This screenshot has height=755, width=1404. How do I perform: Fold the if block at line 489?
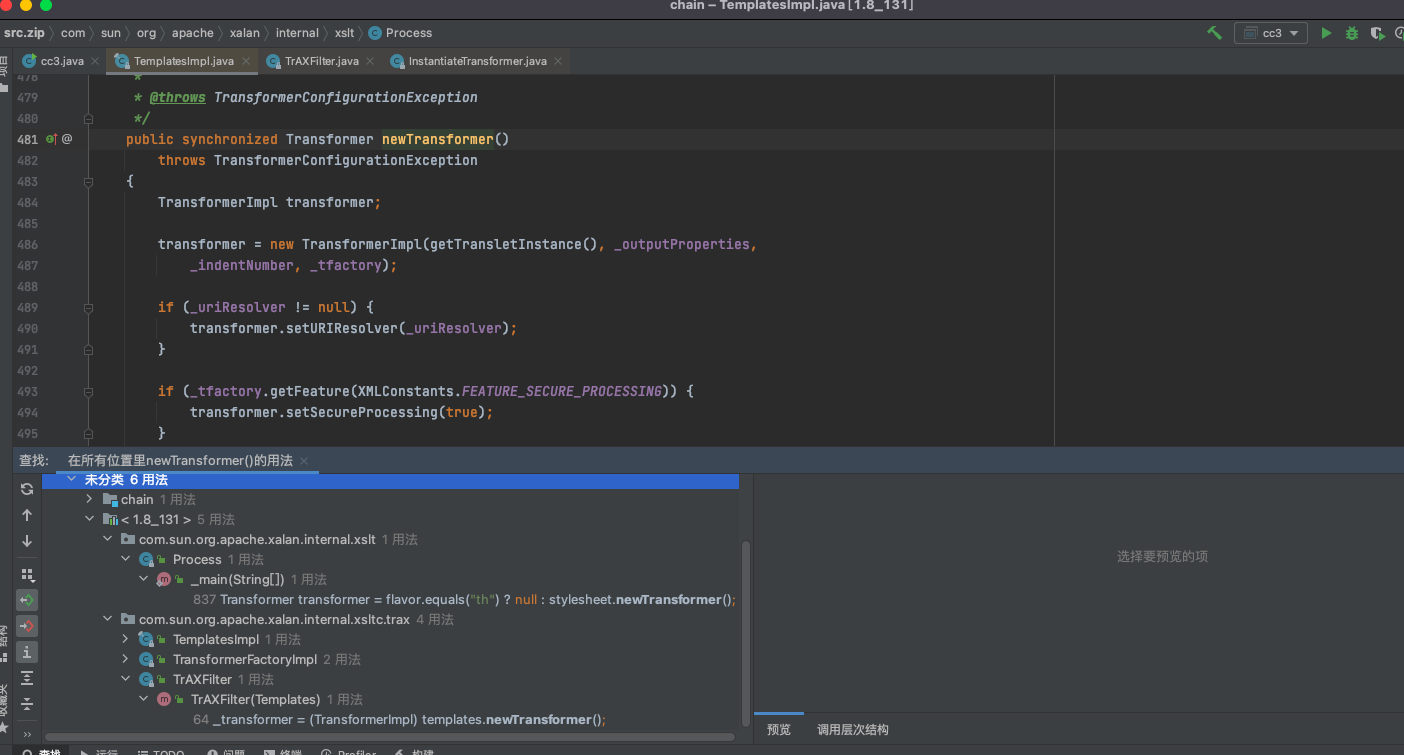88,307
